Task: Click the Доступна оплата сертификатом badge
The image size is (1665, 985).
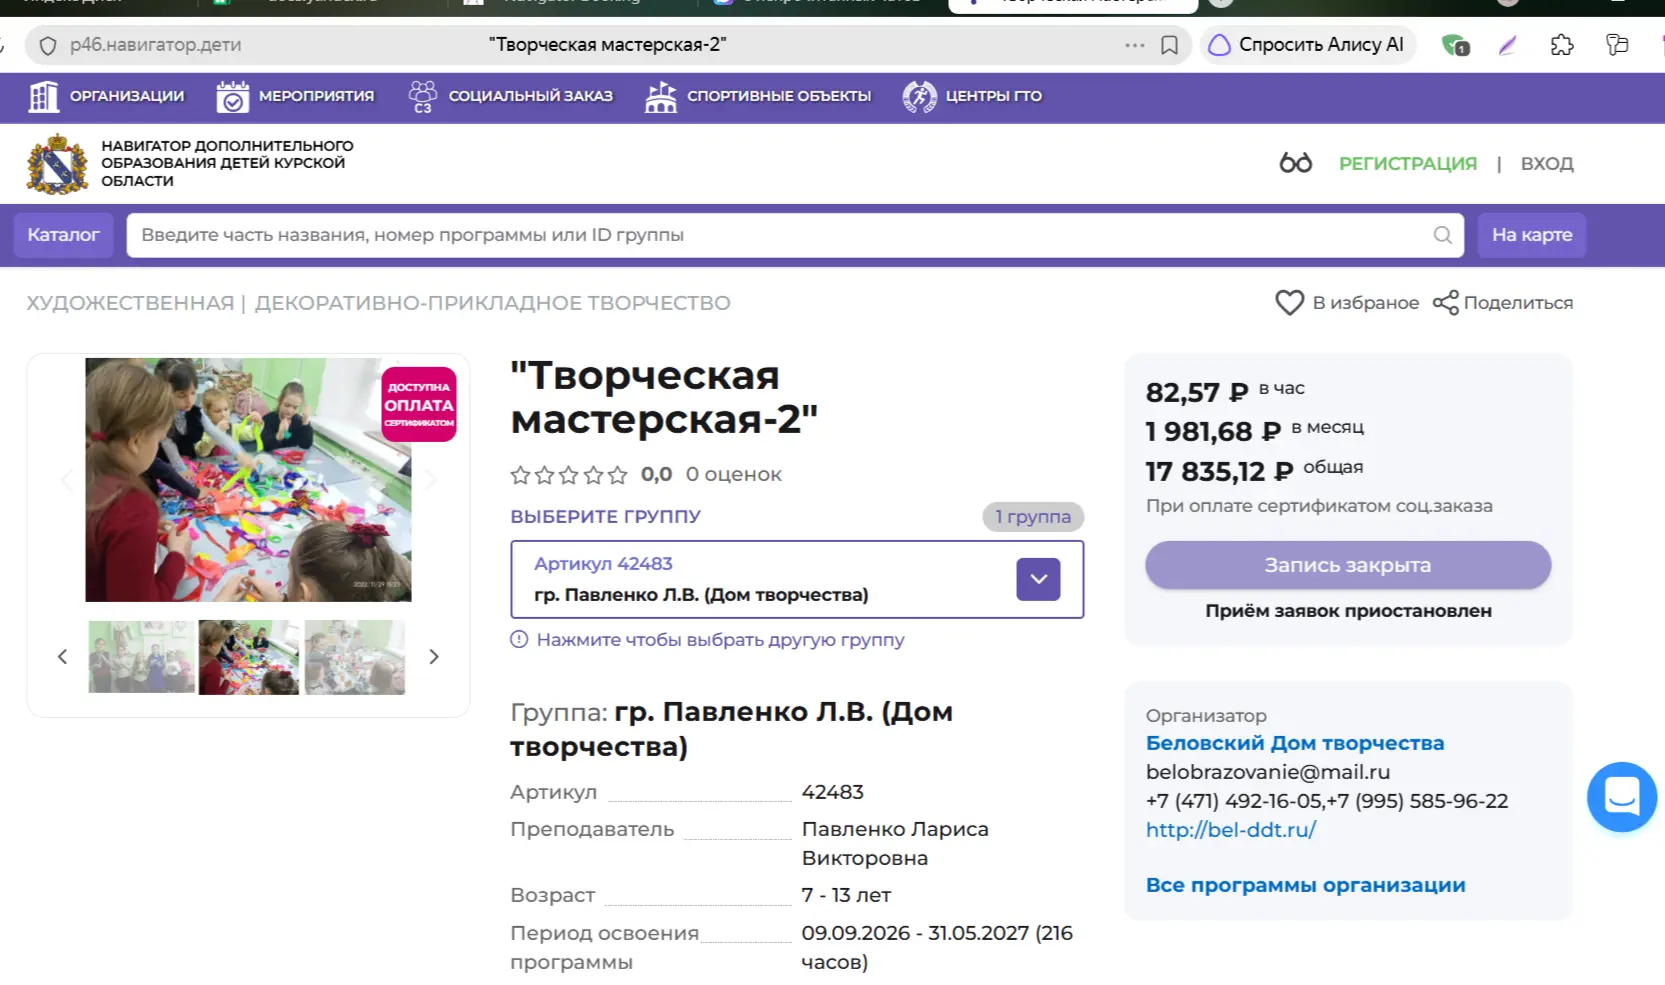Action: point(419,405)
